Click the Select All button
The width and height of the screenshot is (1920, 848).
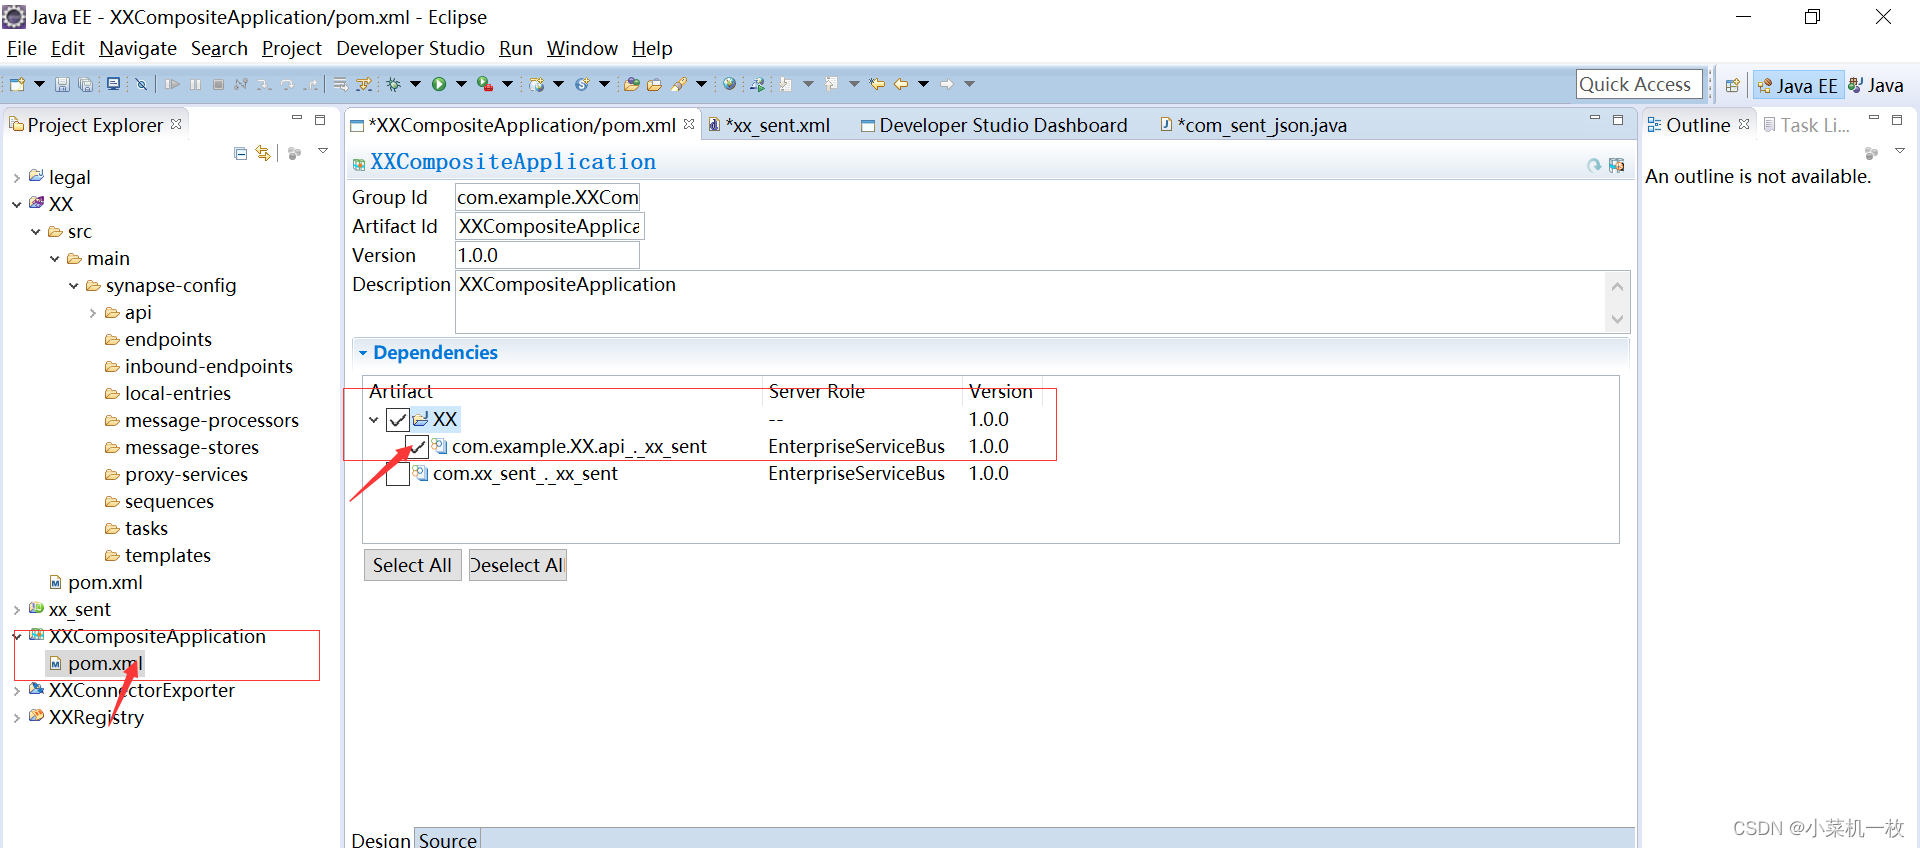click(412, 565)
